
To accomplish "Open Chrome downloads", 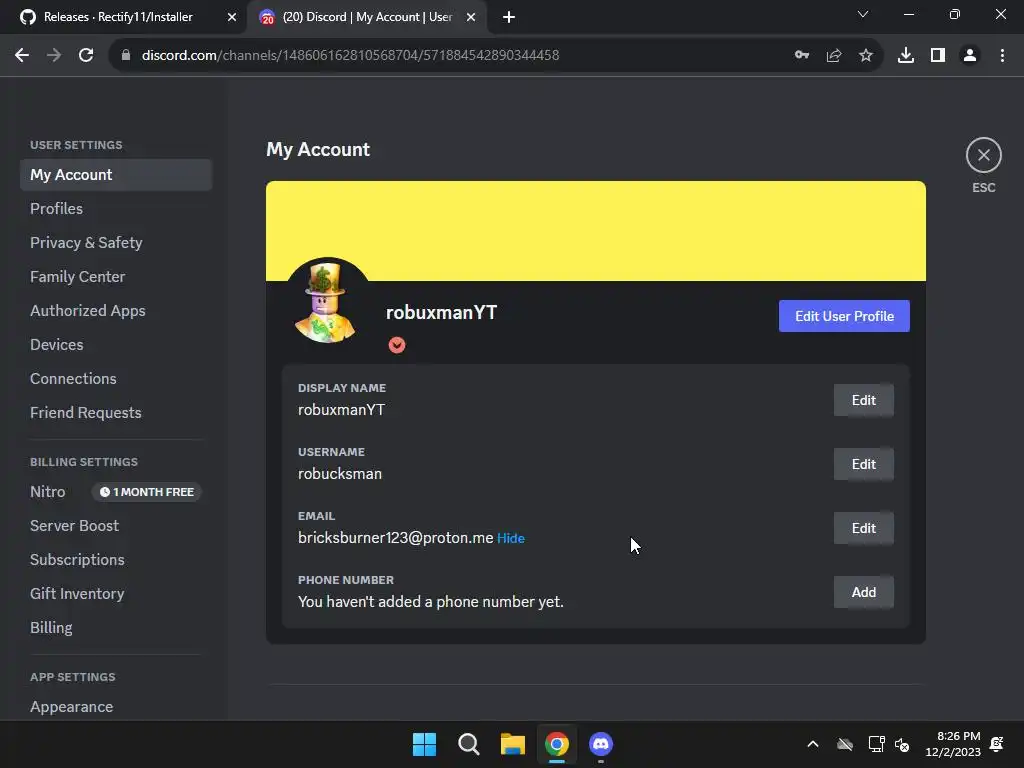I will (x=906, y=55).
